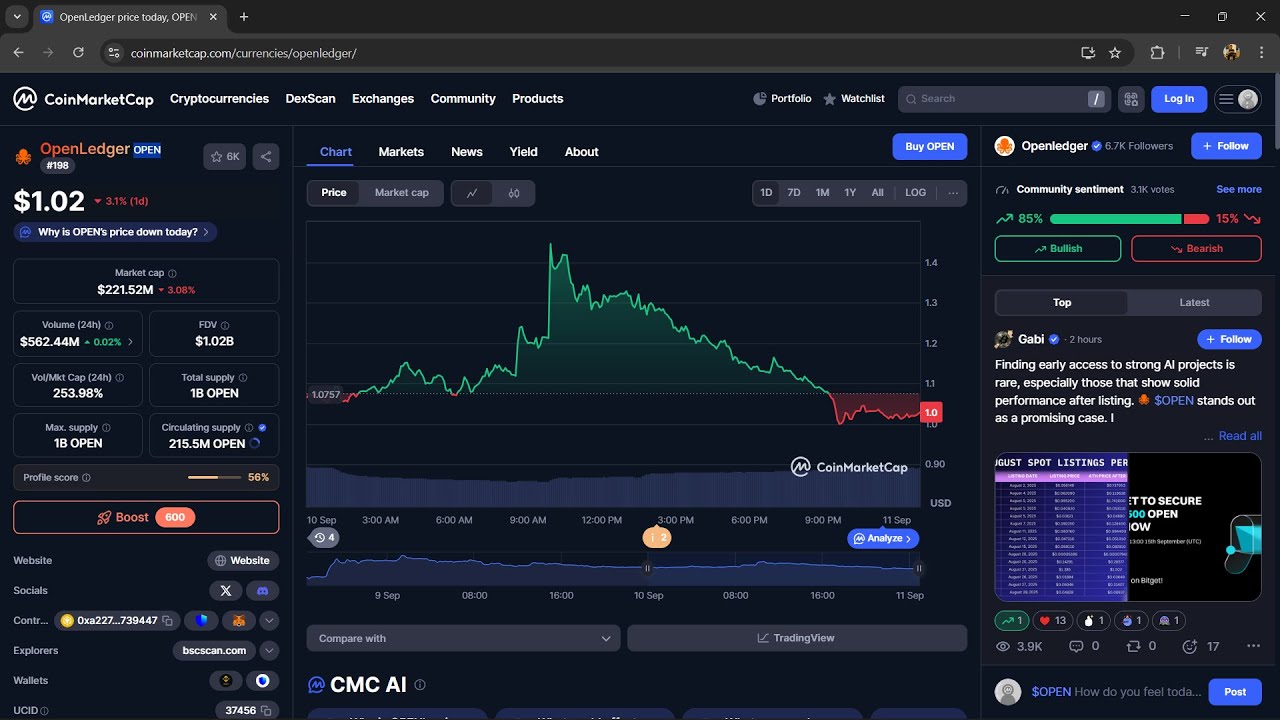Open the Markets tab
Screen dimensions: 1280x720
[401, 152]
